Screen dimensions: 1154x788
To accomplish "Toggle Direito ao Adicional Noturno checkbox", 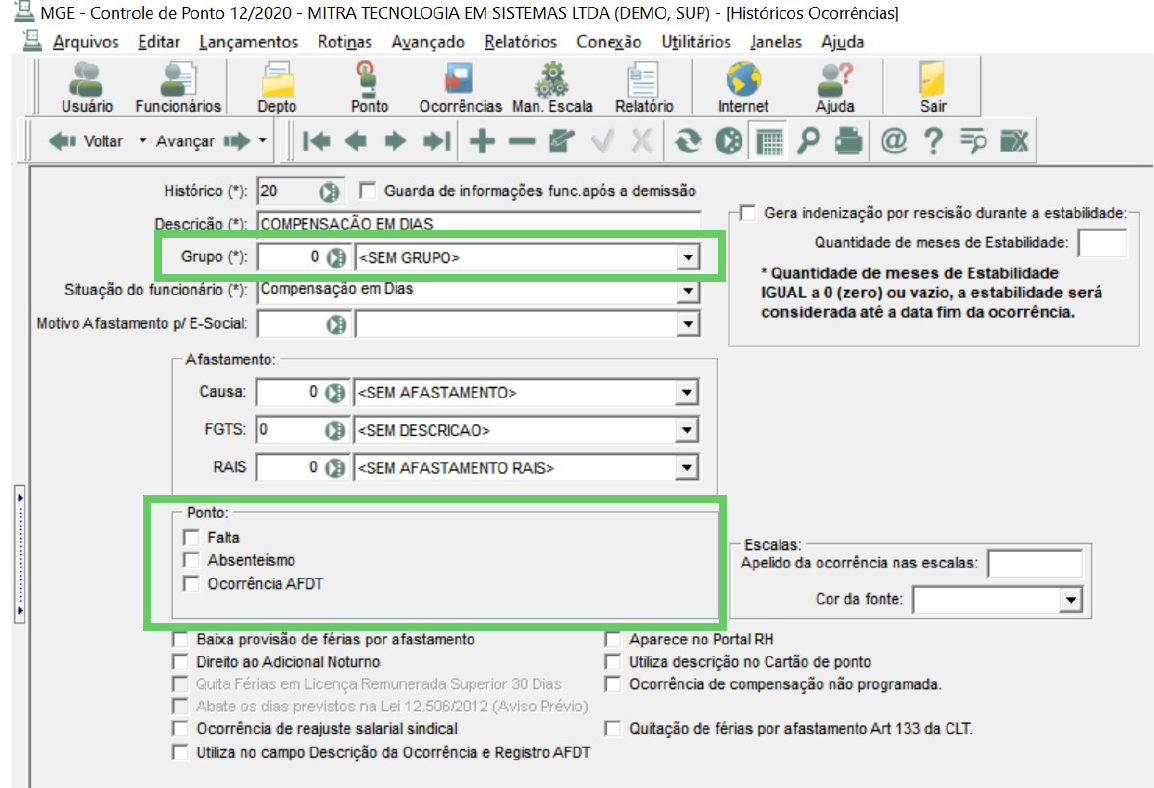I will (x=180, y=661).
